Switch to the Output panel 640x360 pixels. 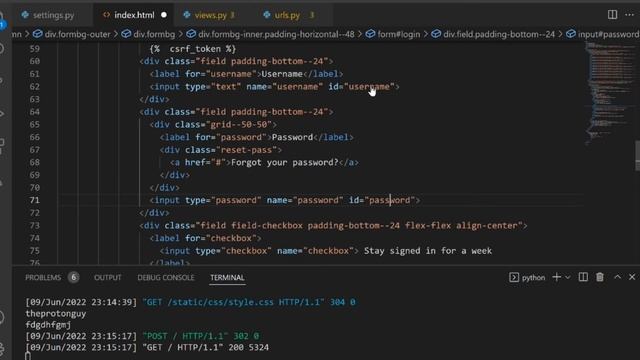(108, 278)
